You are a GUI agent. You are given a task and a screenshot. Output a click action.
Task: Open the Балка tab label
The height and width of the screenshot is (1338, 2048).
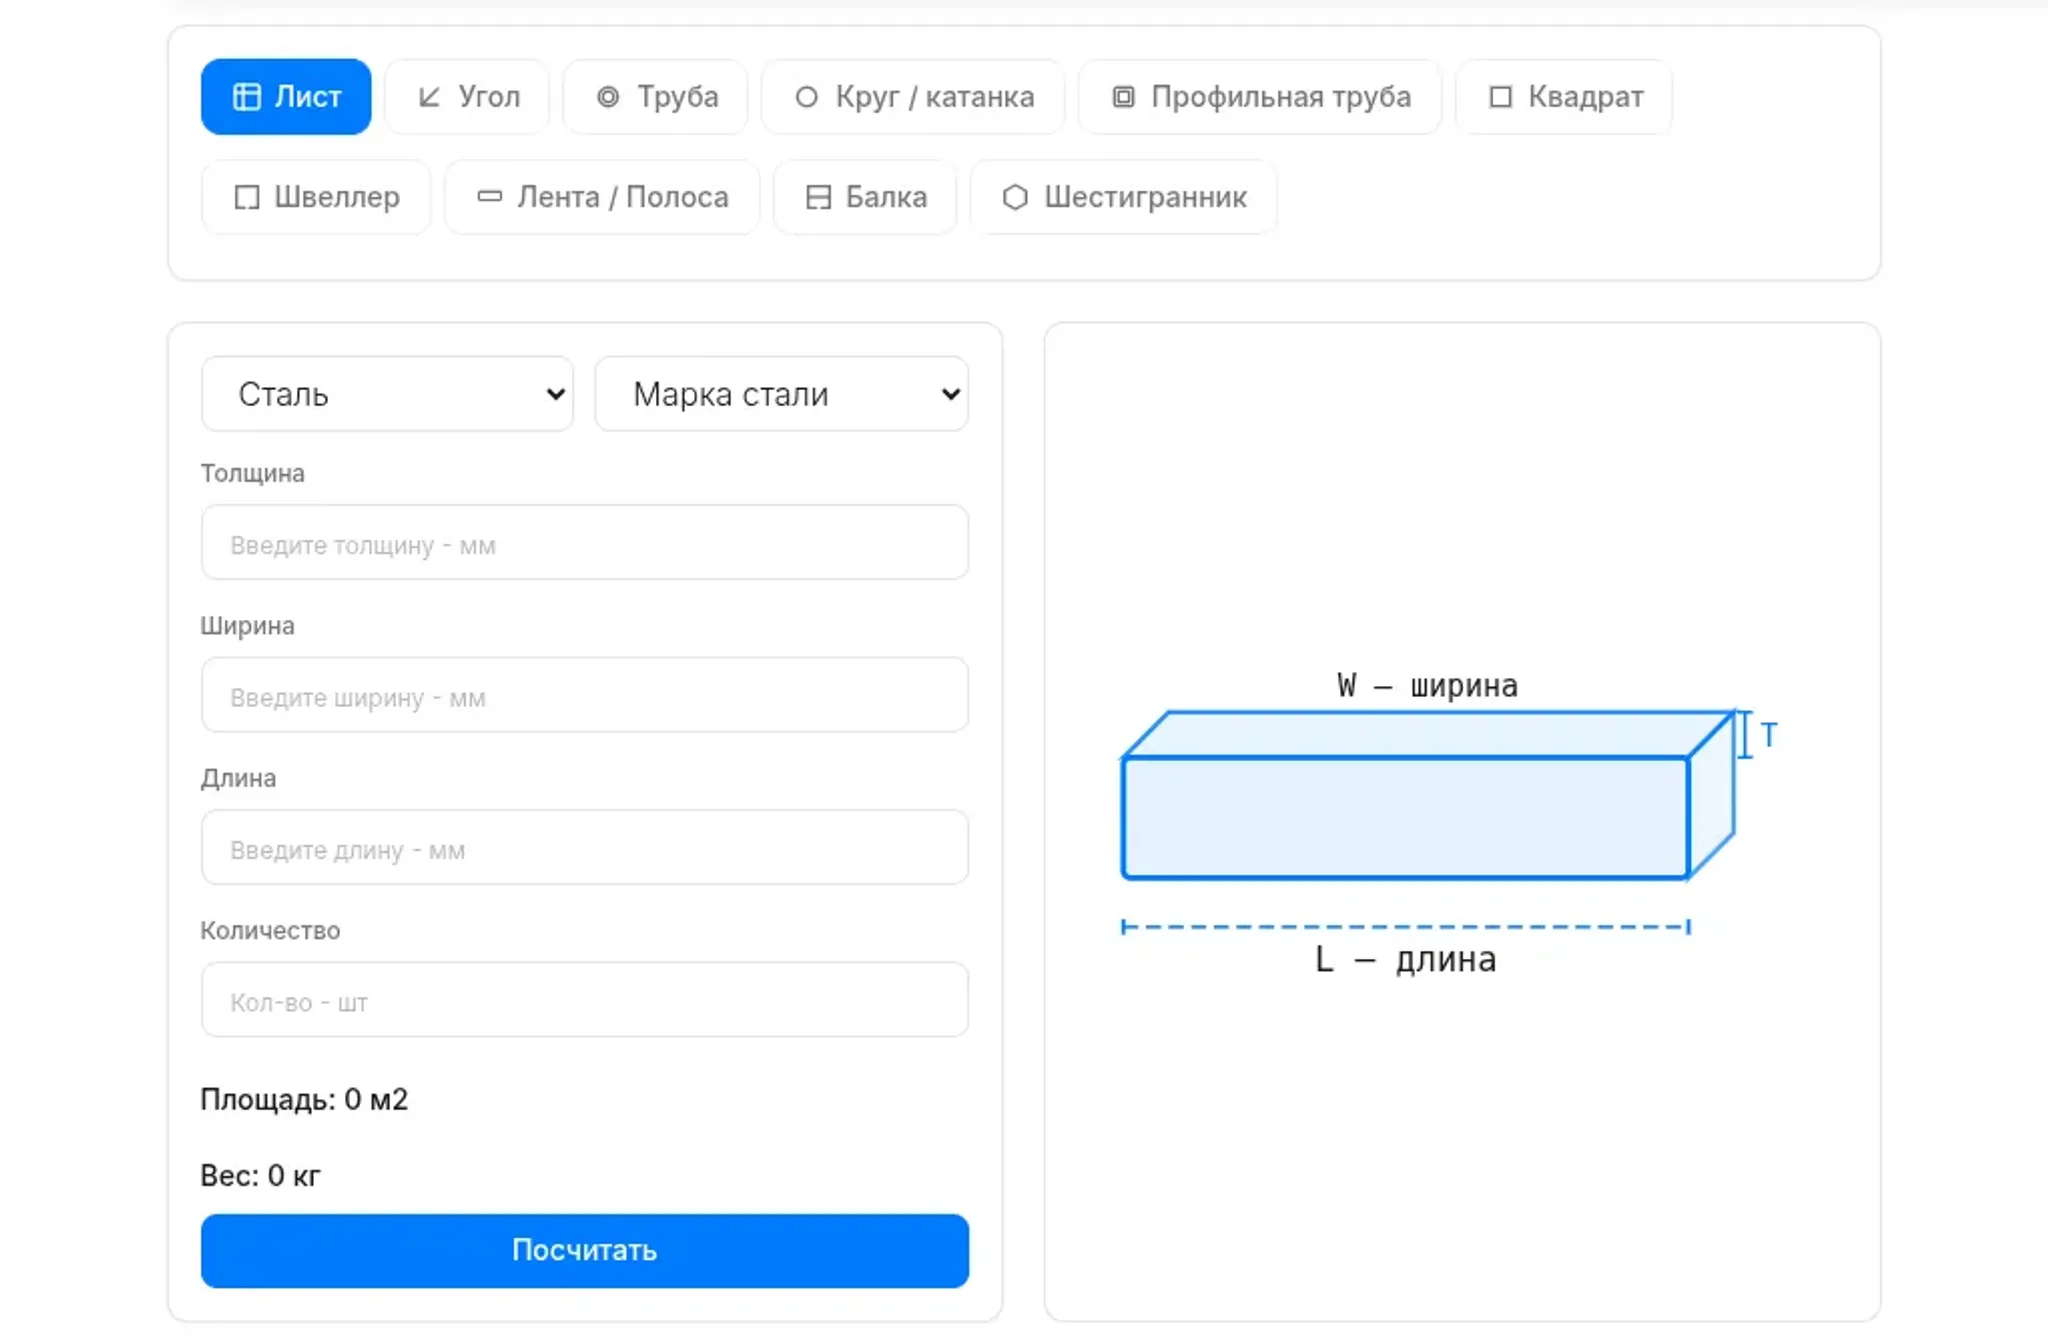[x=886, y=197]
